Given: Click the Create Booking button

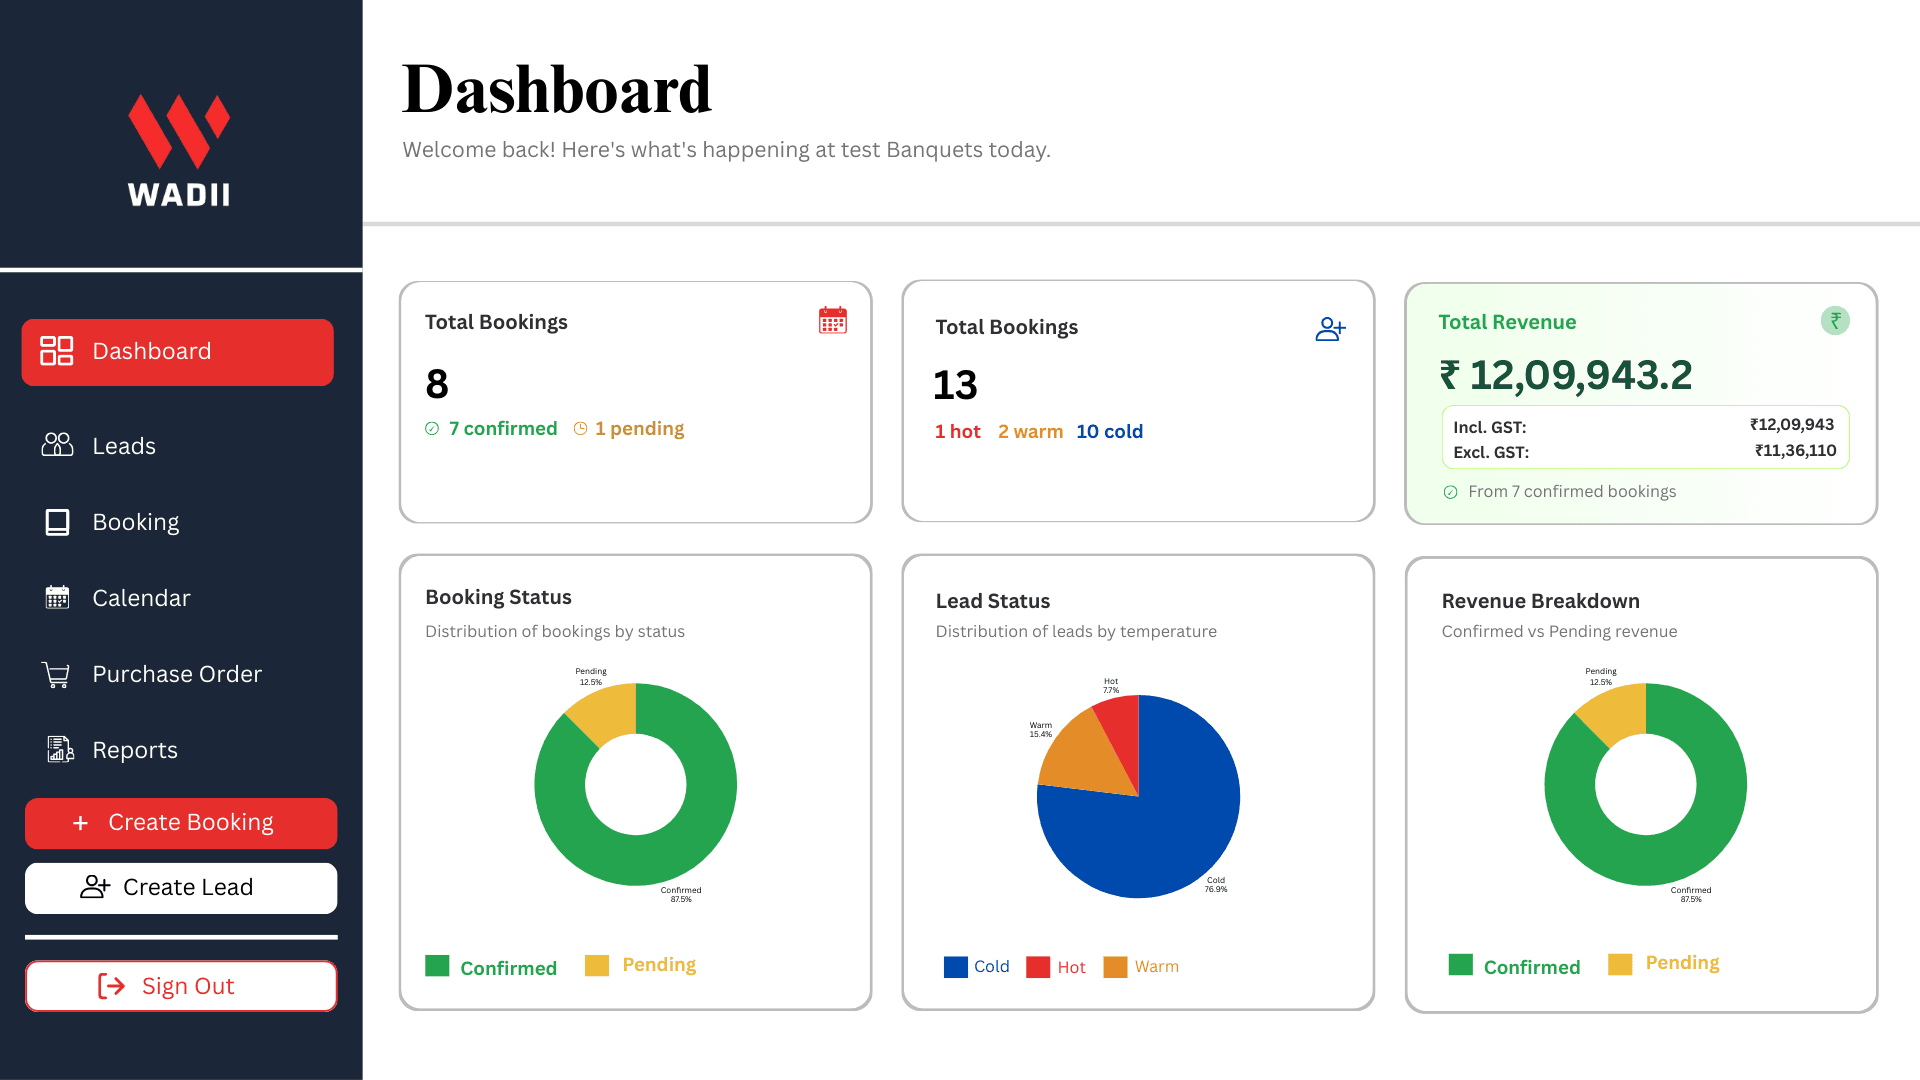Looking at the screenshot, I should pos(181,822).
